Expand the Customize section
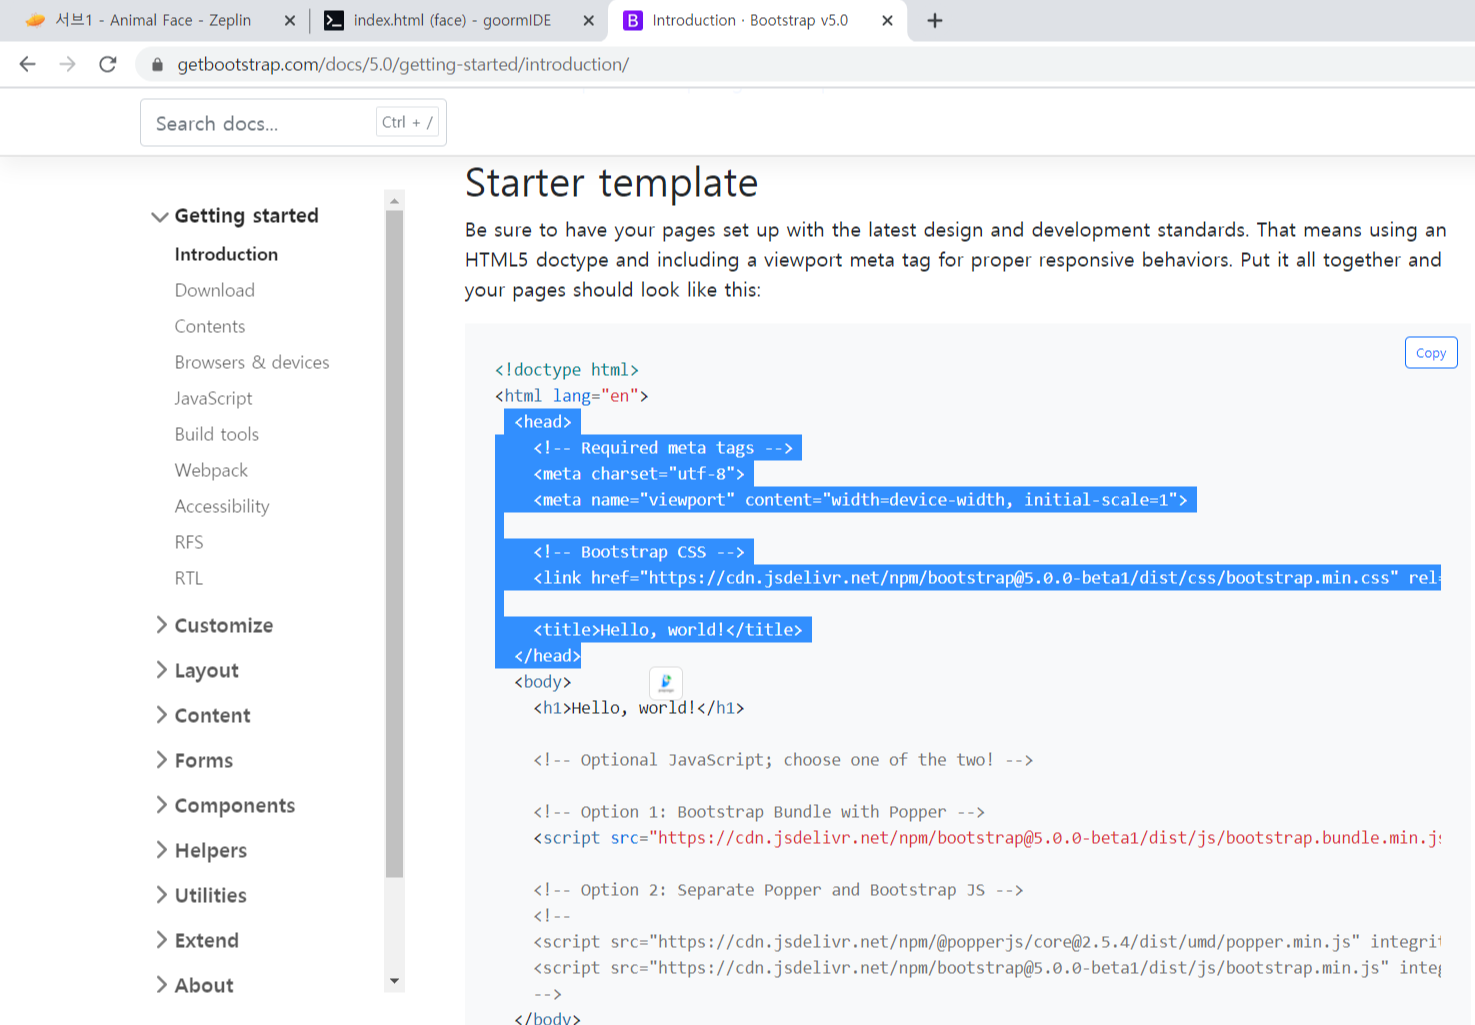This screenshot has height=1025, width=1475. 214,625
